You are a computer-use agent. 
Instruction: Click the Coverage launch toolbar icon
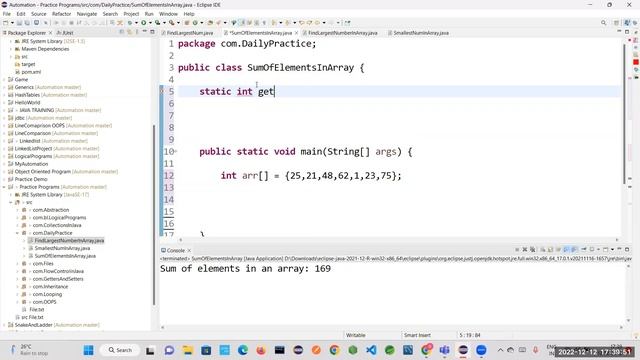click(x=158, y=23)
